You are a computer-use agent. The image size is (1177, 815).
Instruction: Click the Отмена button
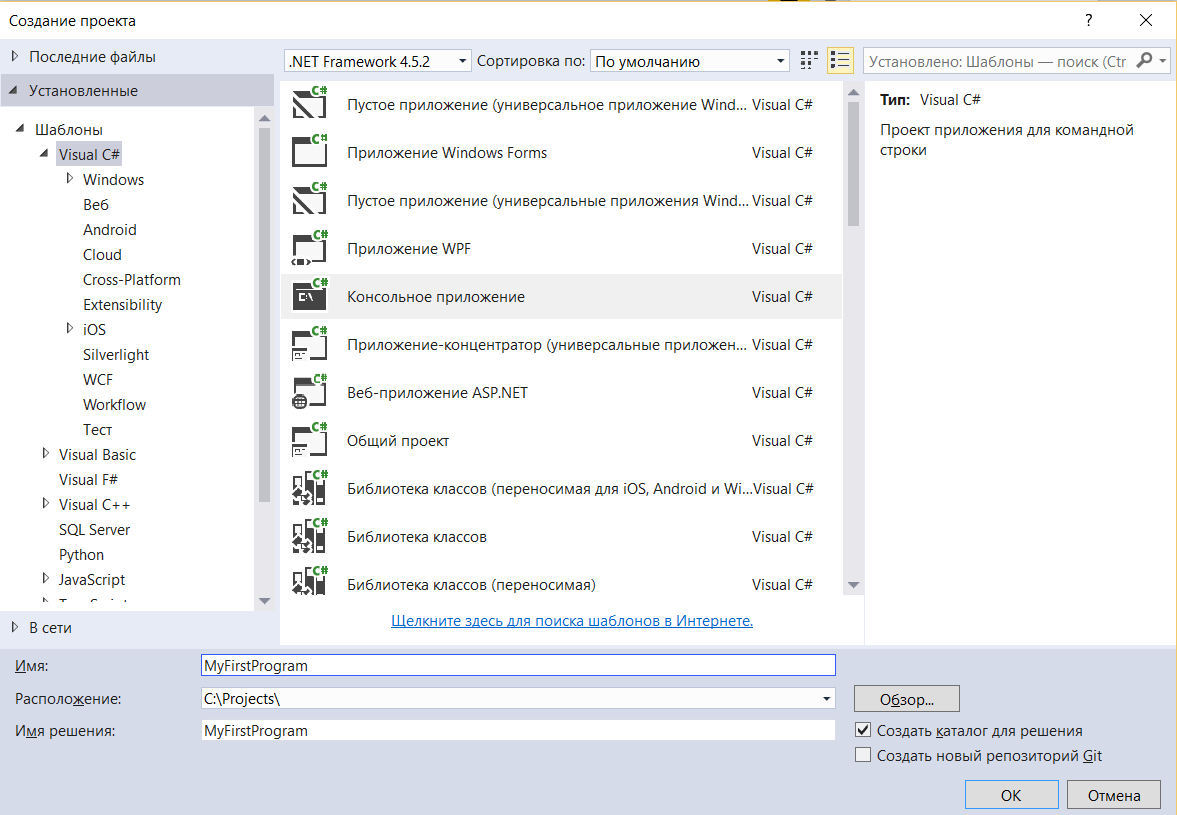pyautogui.click(x=1114, y=795)
